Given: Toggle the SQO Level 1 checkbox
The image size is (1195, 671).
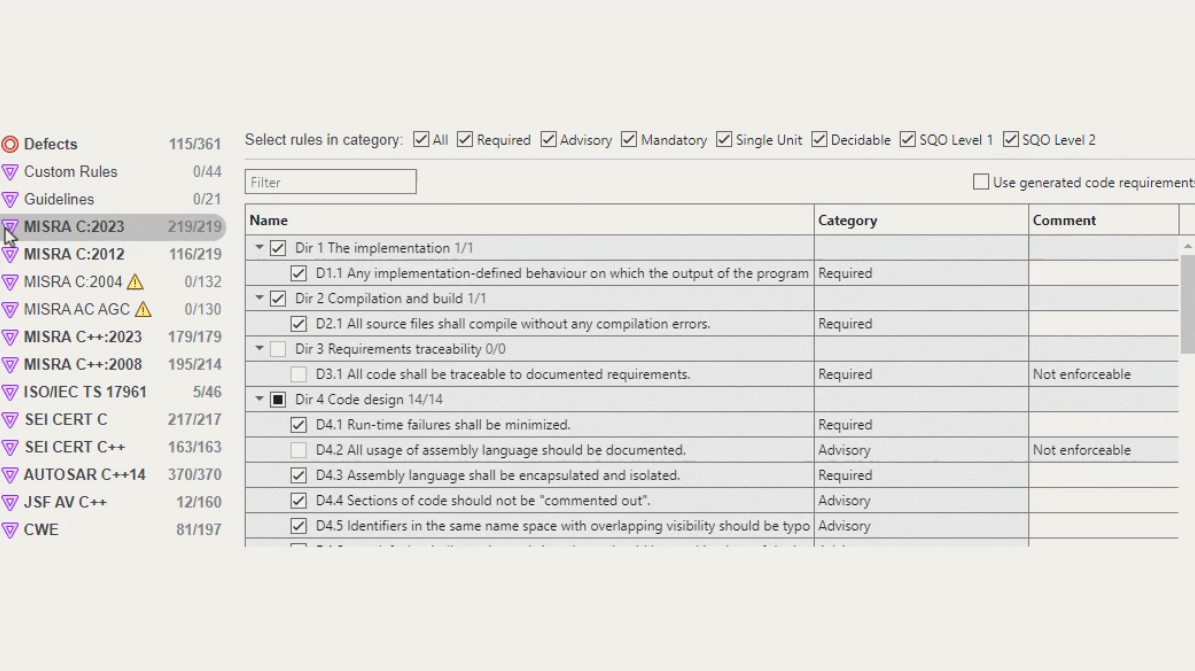Looking at the screenshot, I should 908,140.
